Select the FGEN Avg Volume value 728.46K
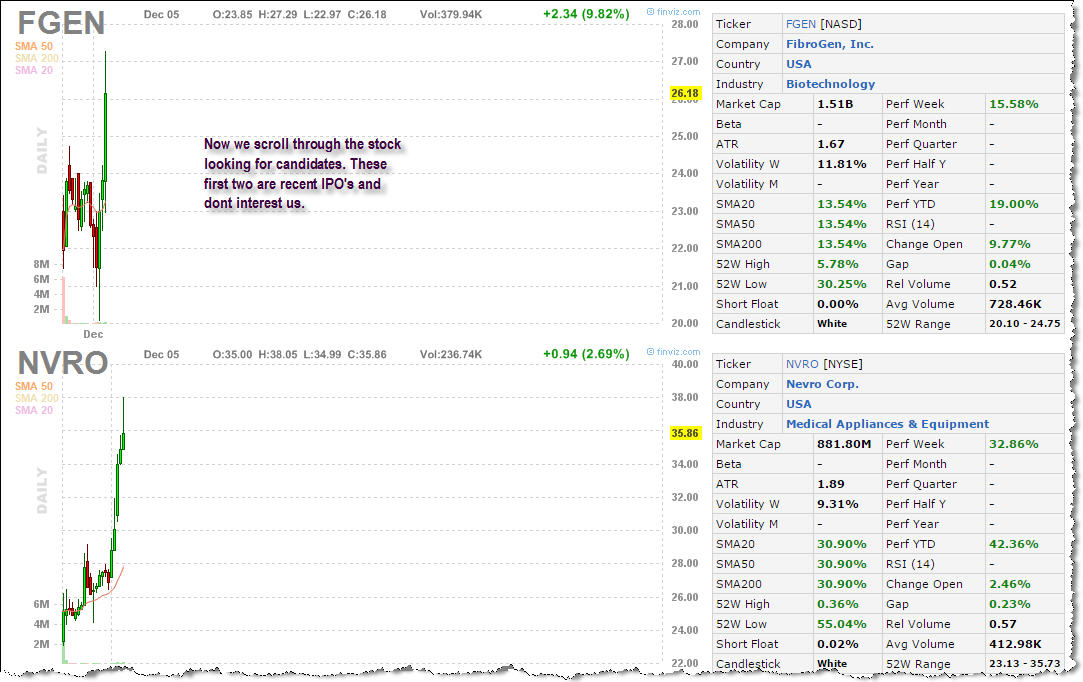Screen dimensions: 1083x682 point(1015,305)
